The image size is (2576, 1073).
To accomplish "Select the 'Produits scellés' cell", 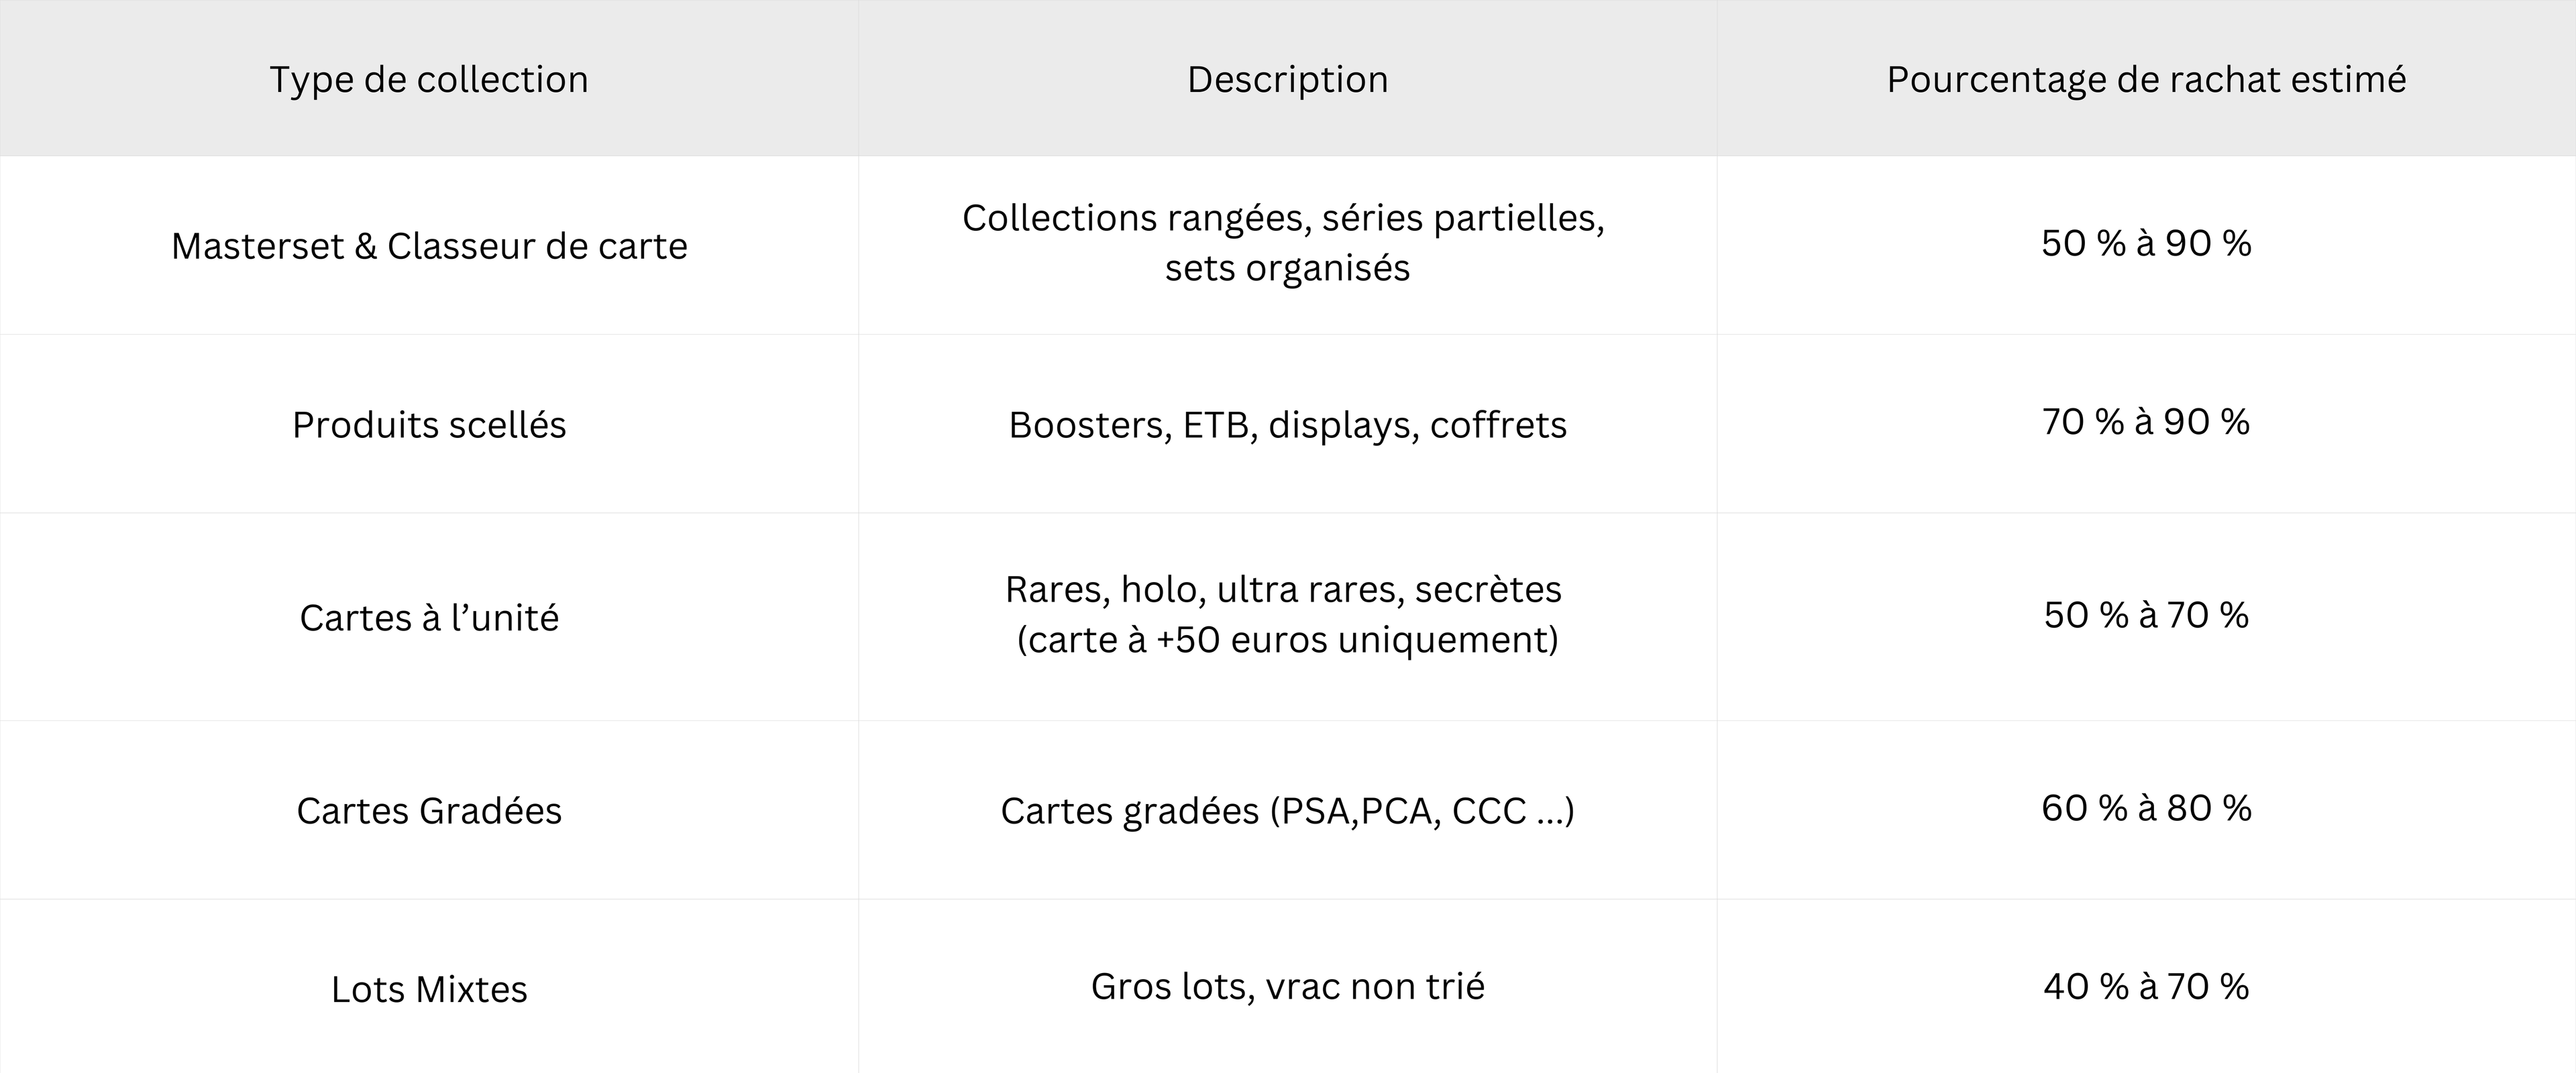I will tap(429, 425).
